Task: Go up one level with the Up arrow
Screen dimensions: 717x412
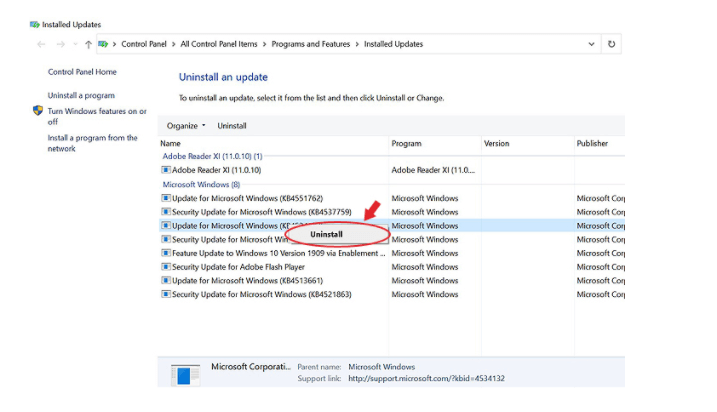Action: coord(88,44)
